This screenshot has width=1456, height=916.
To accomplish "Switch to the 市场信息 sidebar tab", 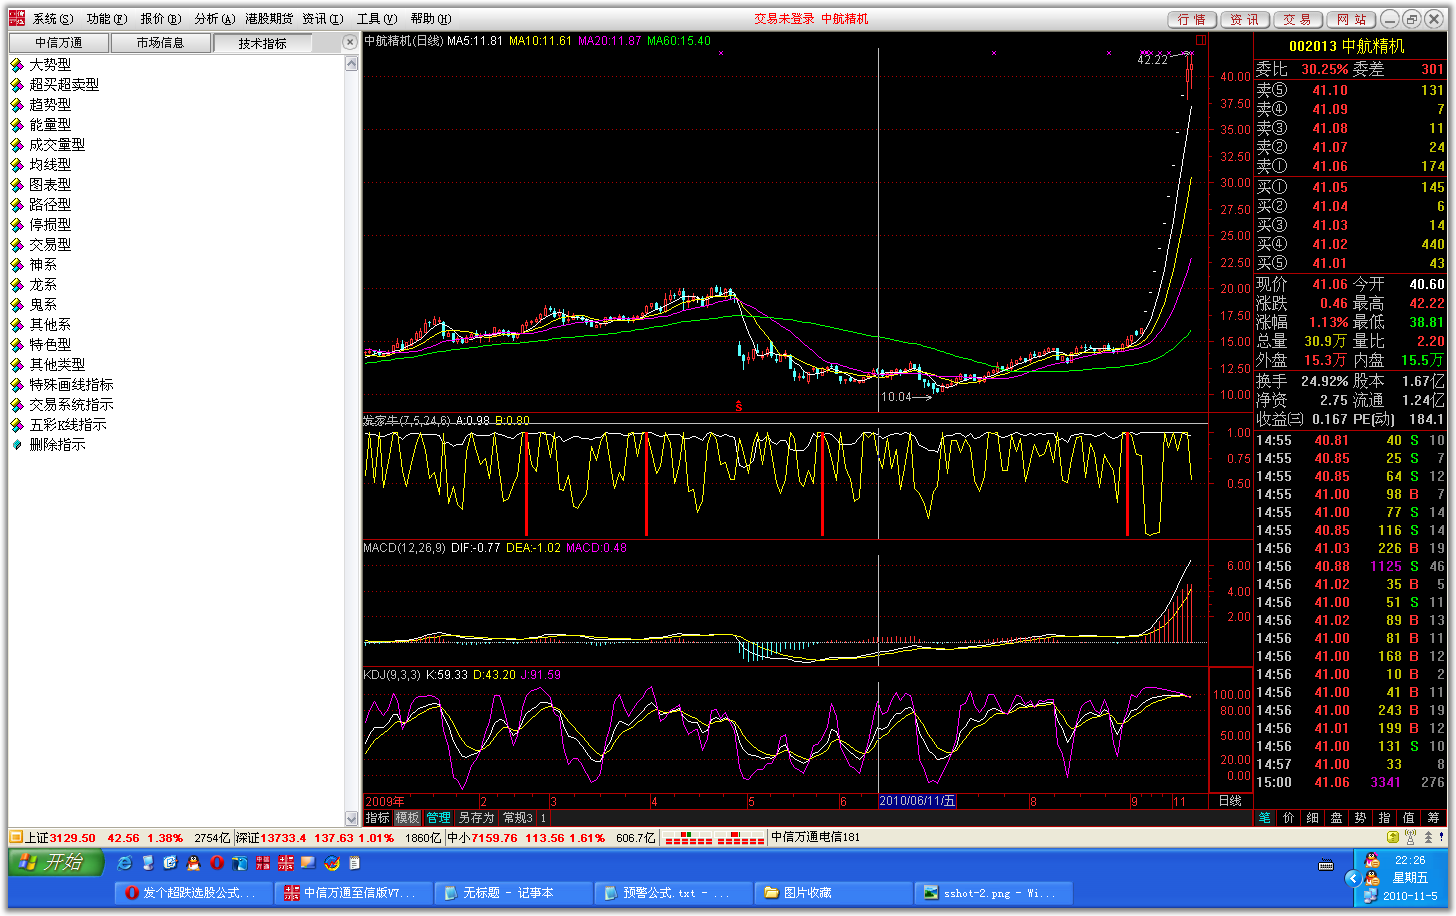I will 161,43.
